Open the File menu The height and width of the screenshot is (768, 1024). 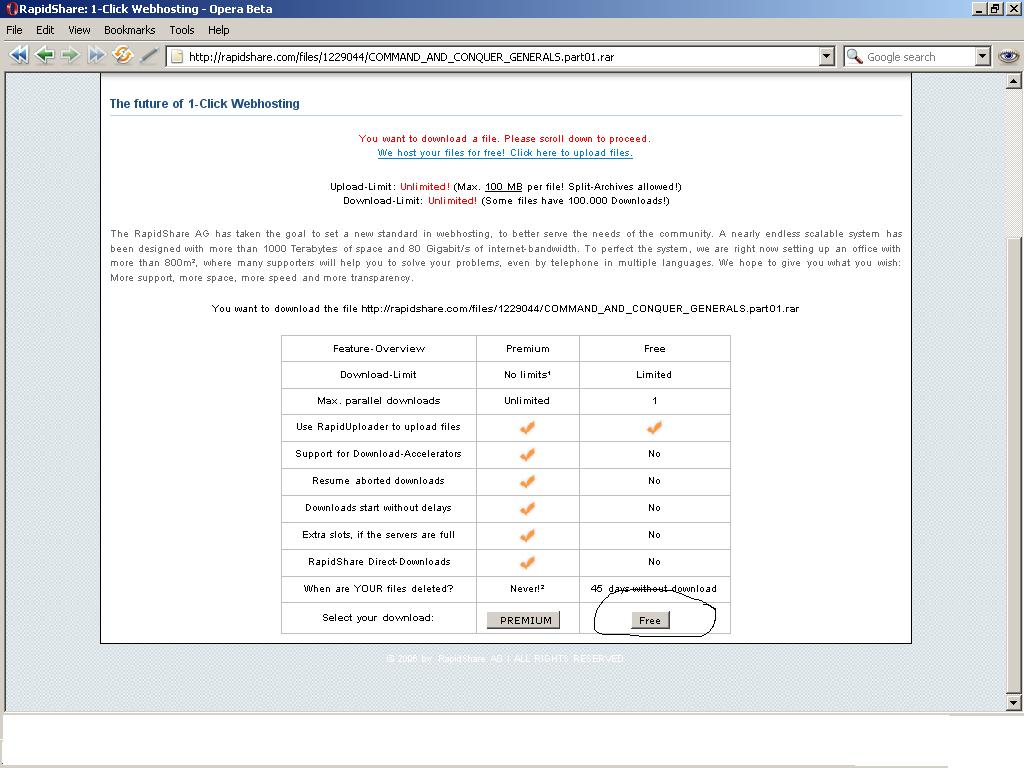coord(14,30)
